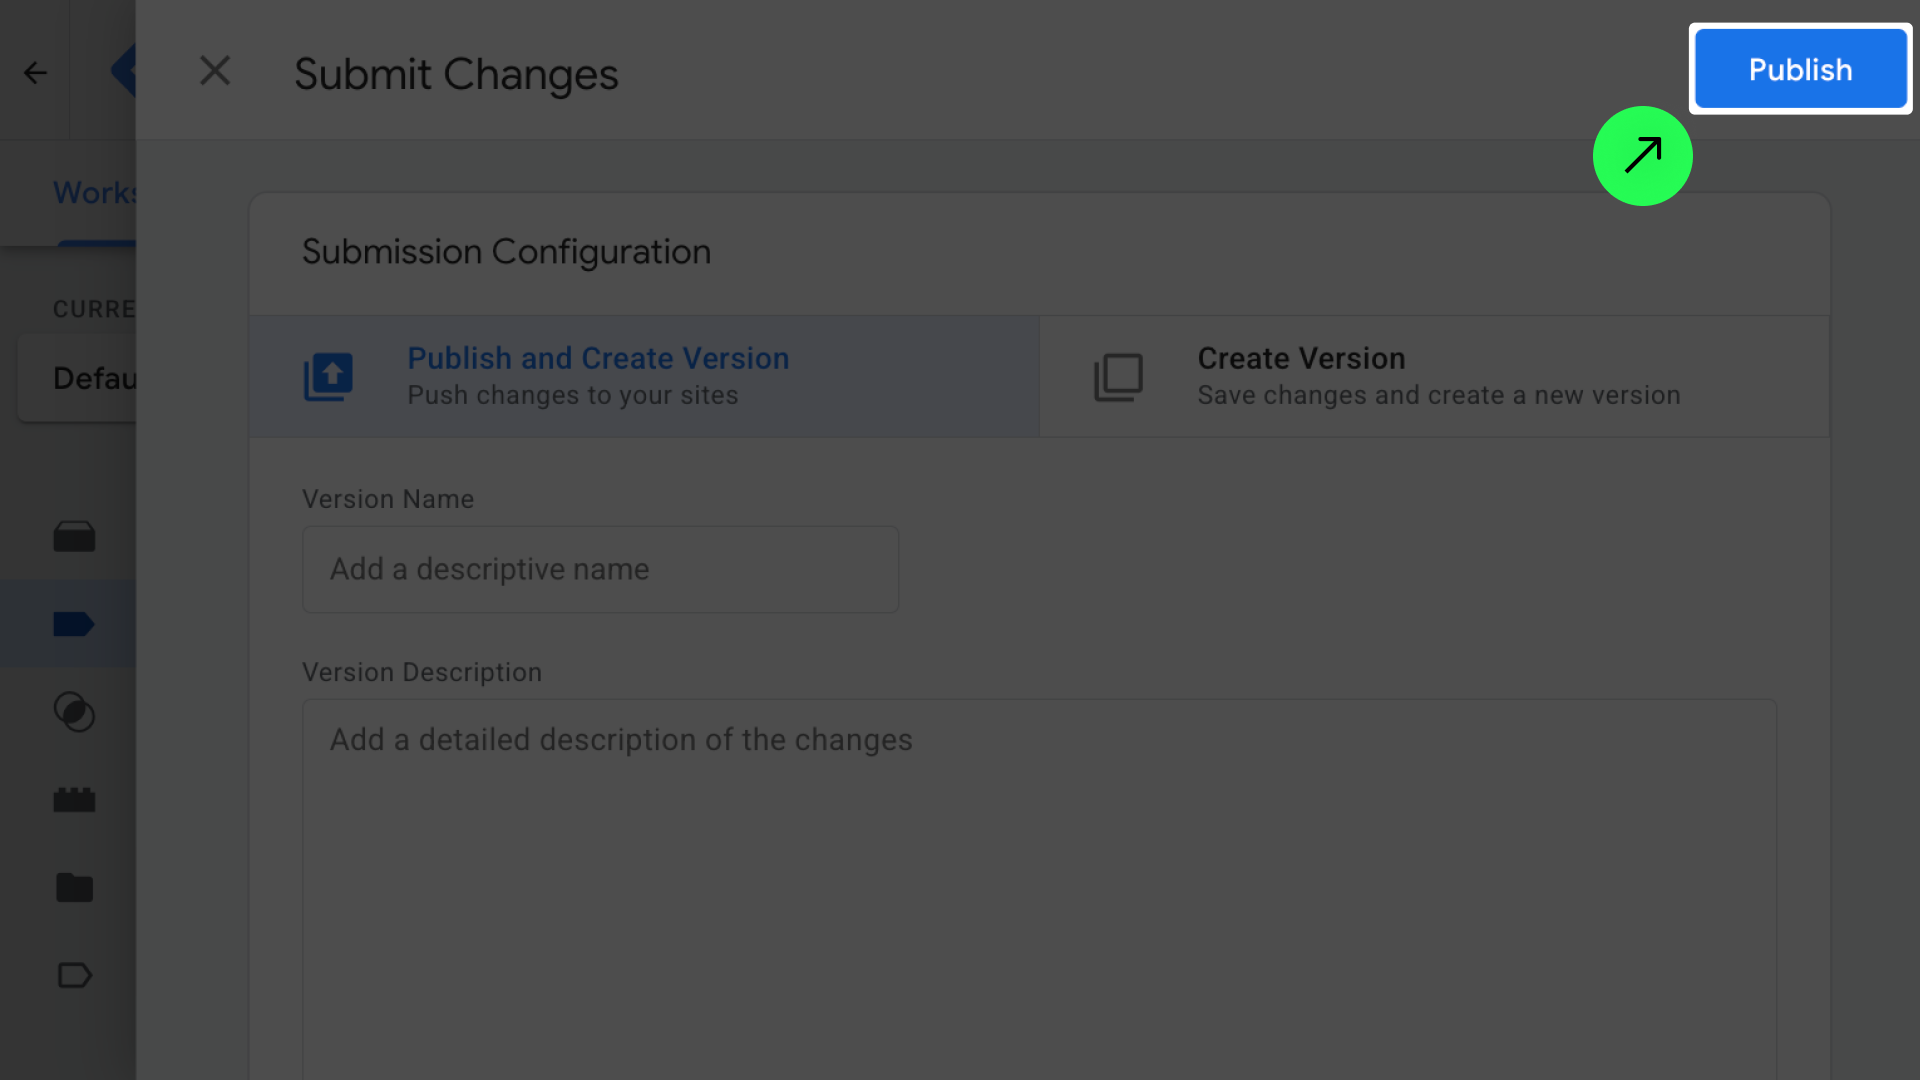The width and height of the screenshot is (1920, 1080).
Task: Open the Triggers sidebar icon
Action: coord(74,712)
